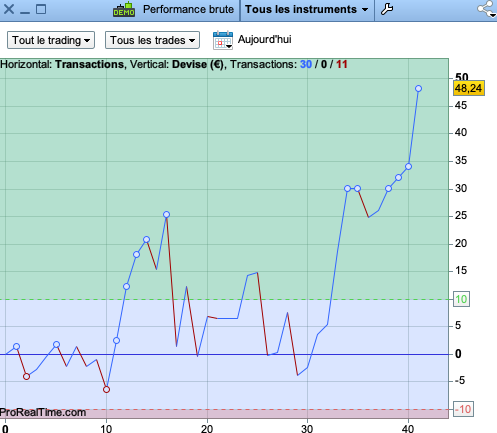
Task: Click the share icon in title bar
Action: tap(487, 9)
